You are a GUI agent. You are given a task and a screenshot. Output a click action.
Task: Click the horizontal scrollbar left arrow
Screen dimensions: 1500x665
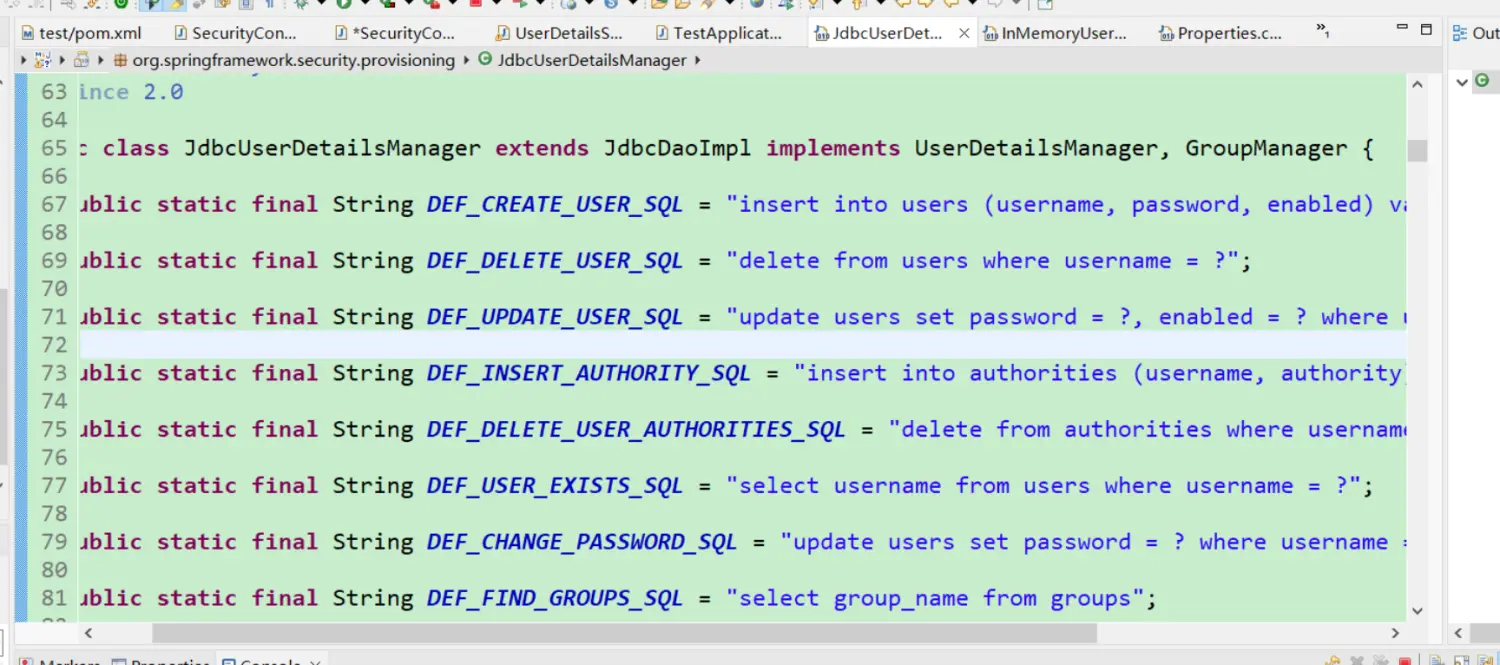click(x=88, y=633)
